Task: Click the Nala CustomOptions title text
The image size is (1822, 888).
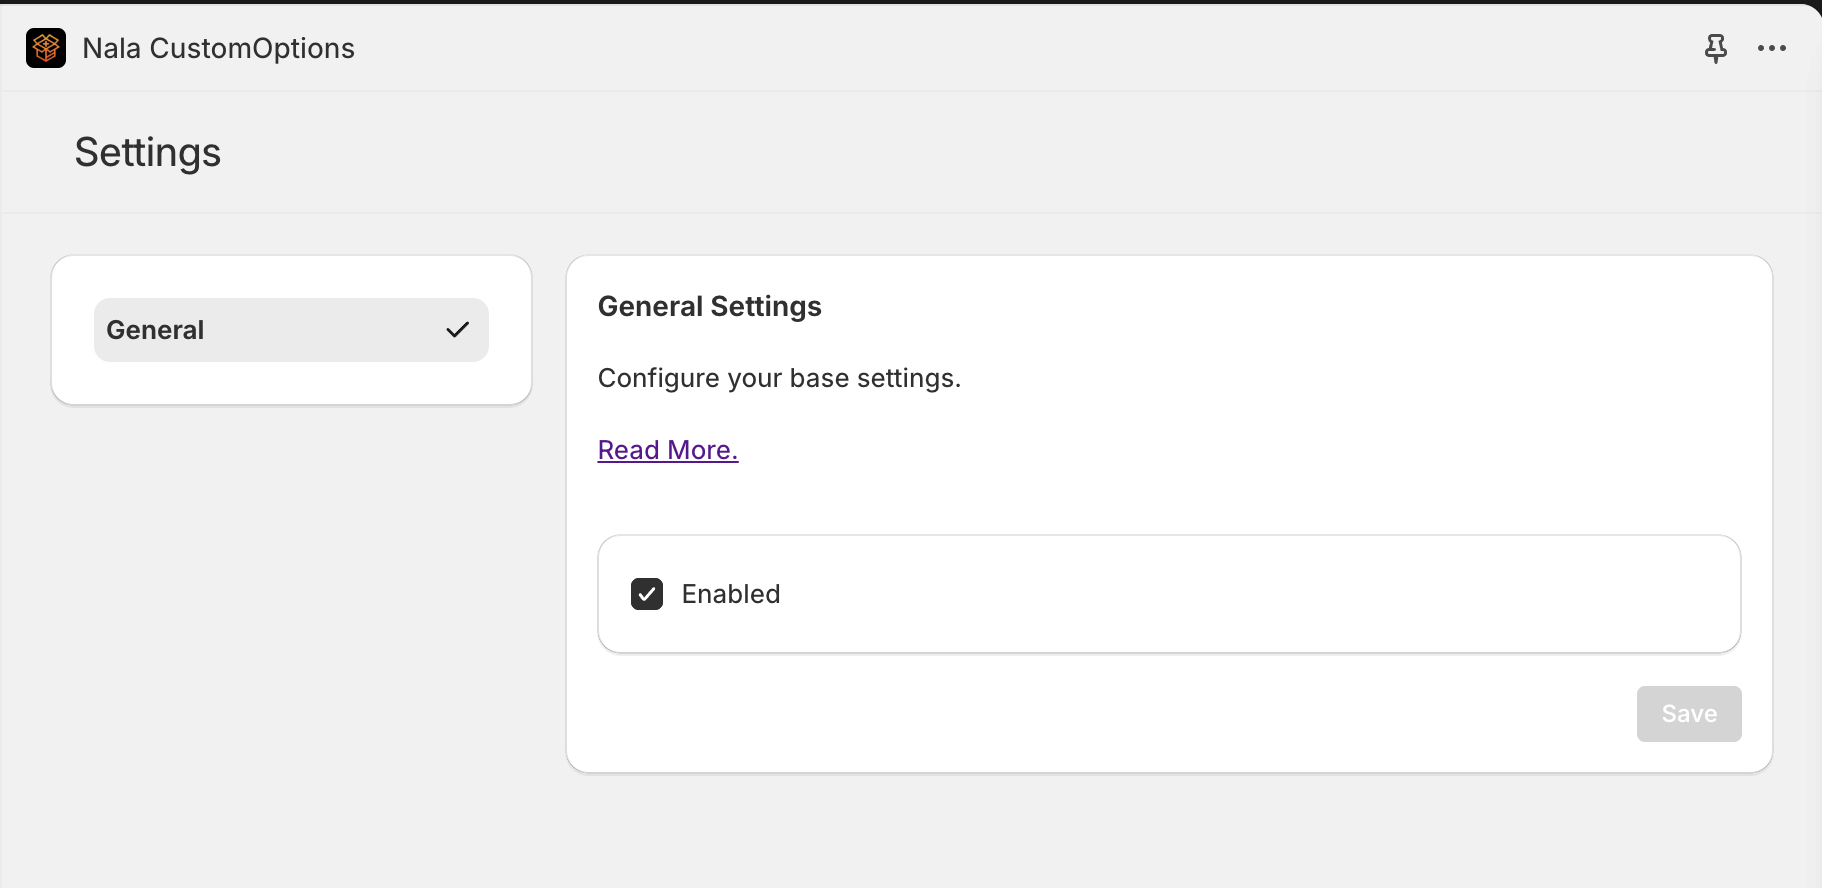Action: point(218,48)
